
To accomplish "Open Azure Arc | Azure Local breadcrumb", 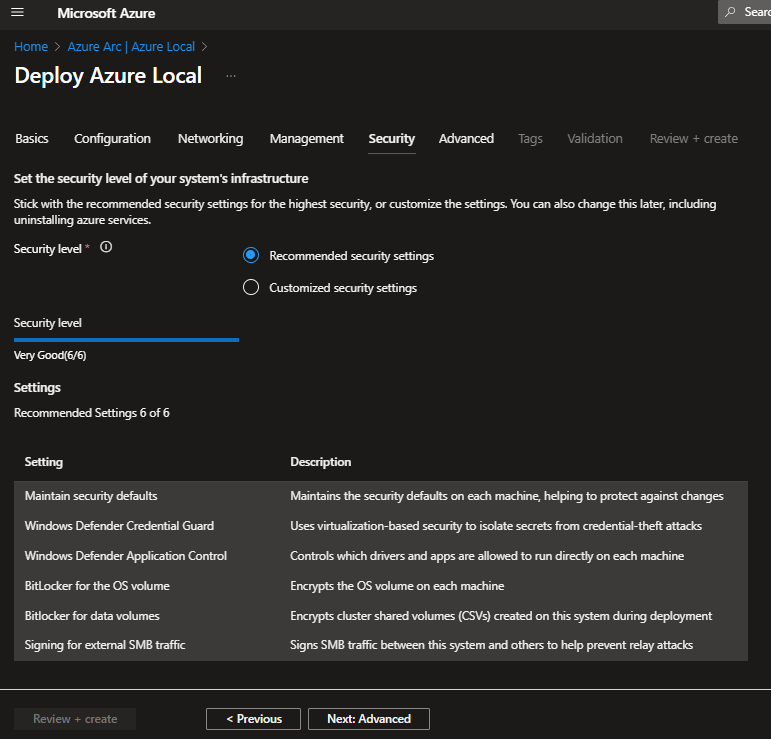I will point(131,47).
